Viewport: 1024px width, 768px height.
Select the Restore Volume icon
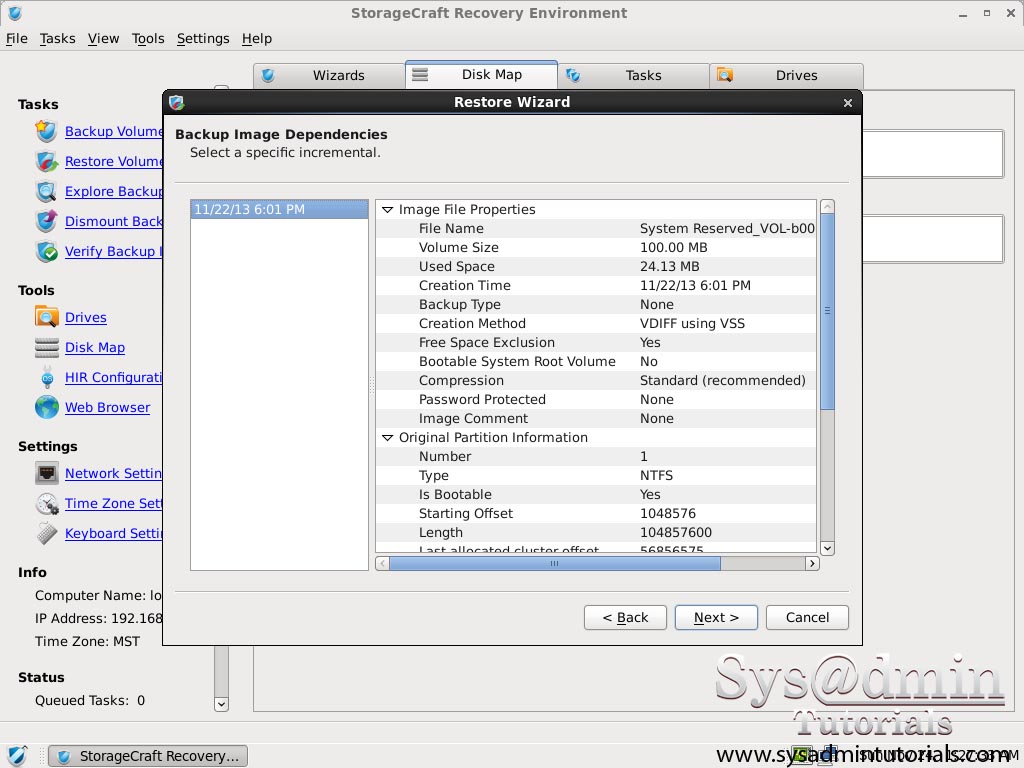(x=46, y=161)
